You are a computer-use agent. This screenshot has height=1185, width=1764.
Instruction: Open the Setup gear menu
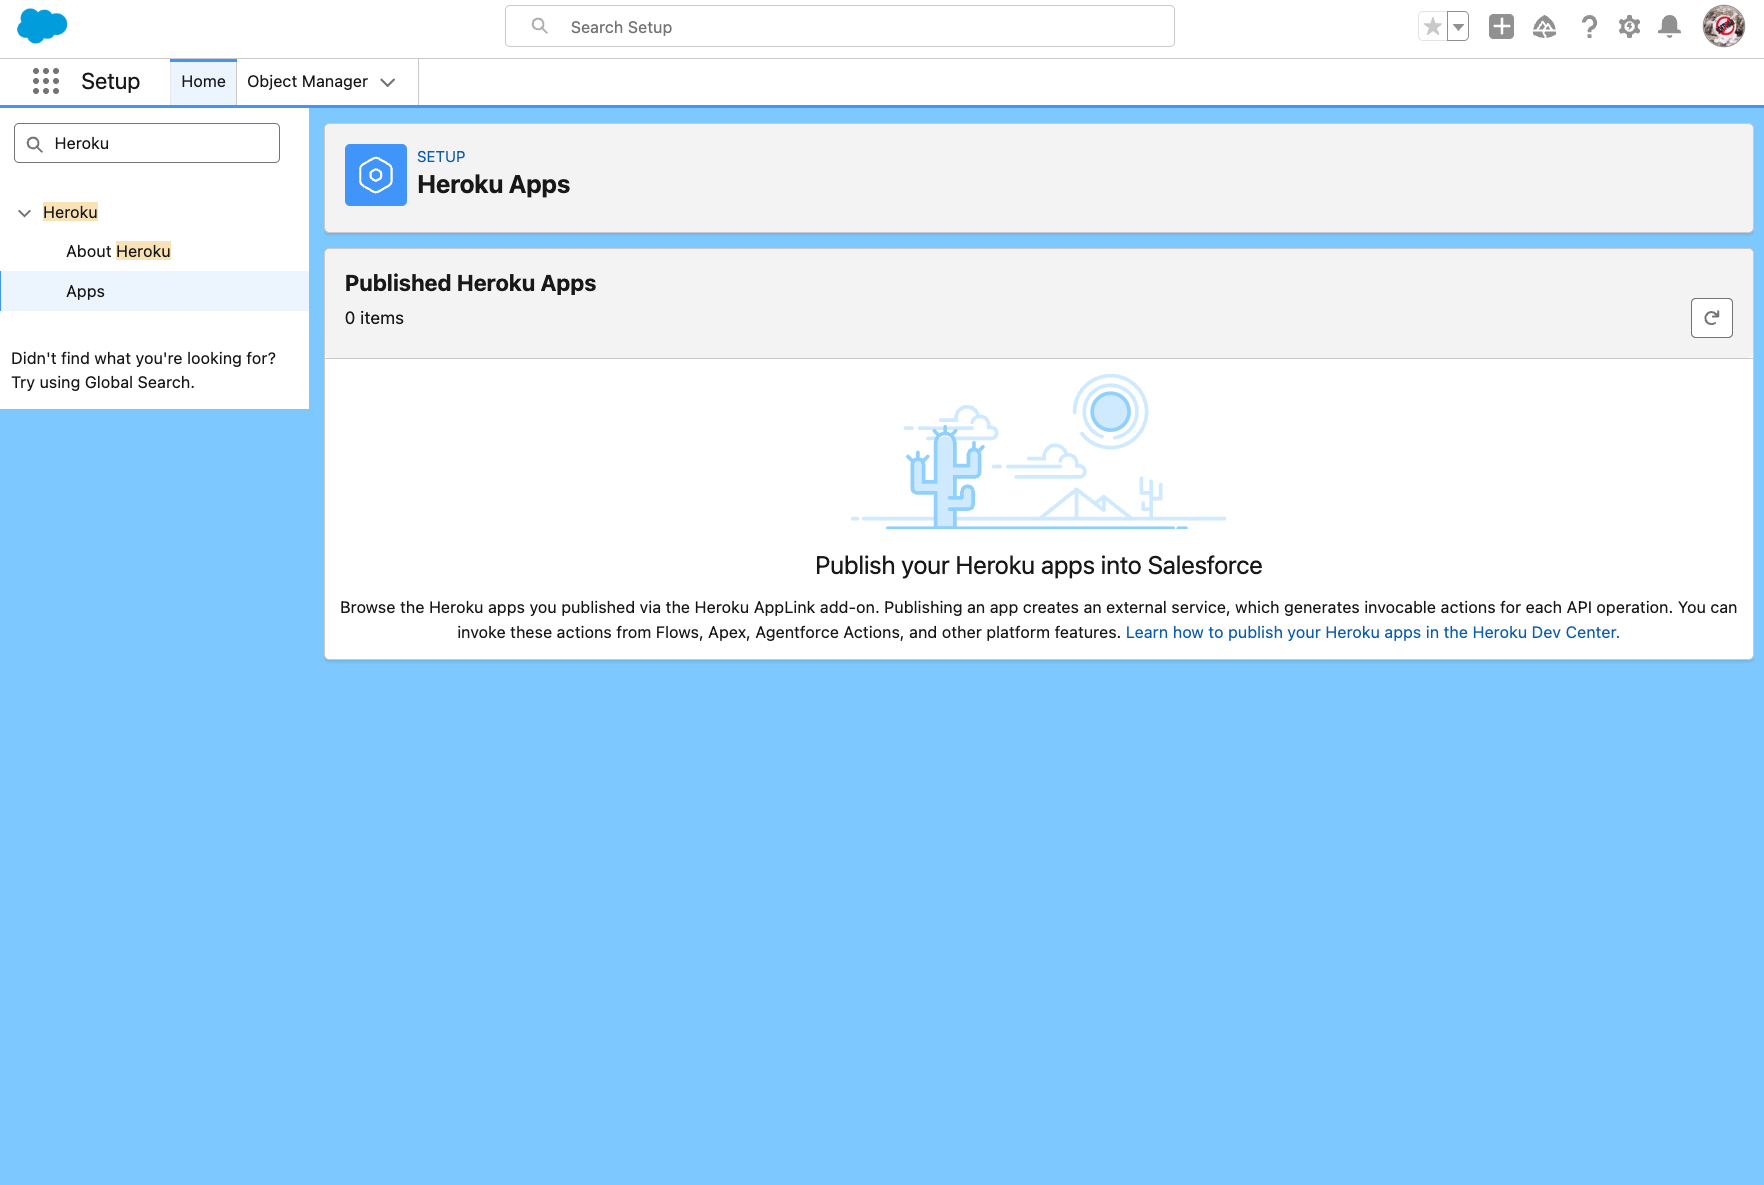(1628, 27)
